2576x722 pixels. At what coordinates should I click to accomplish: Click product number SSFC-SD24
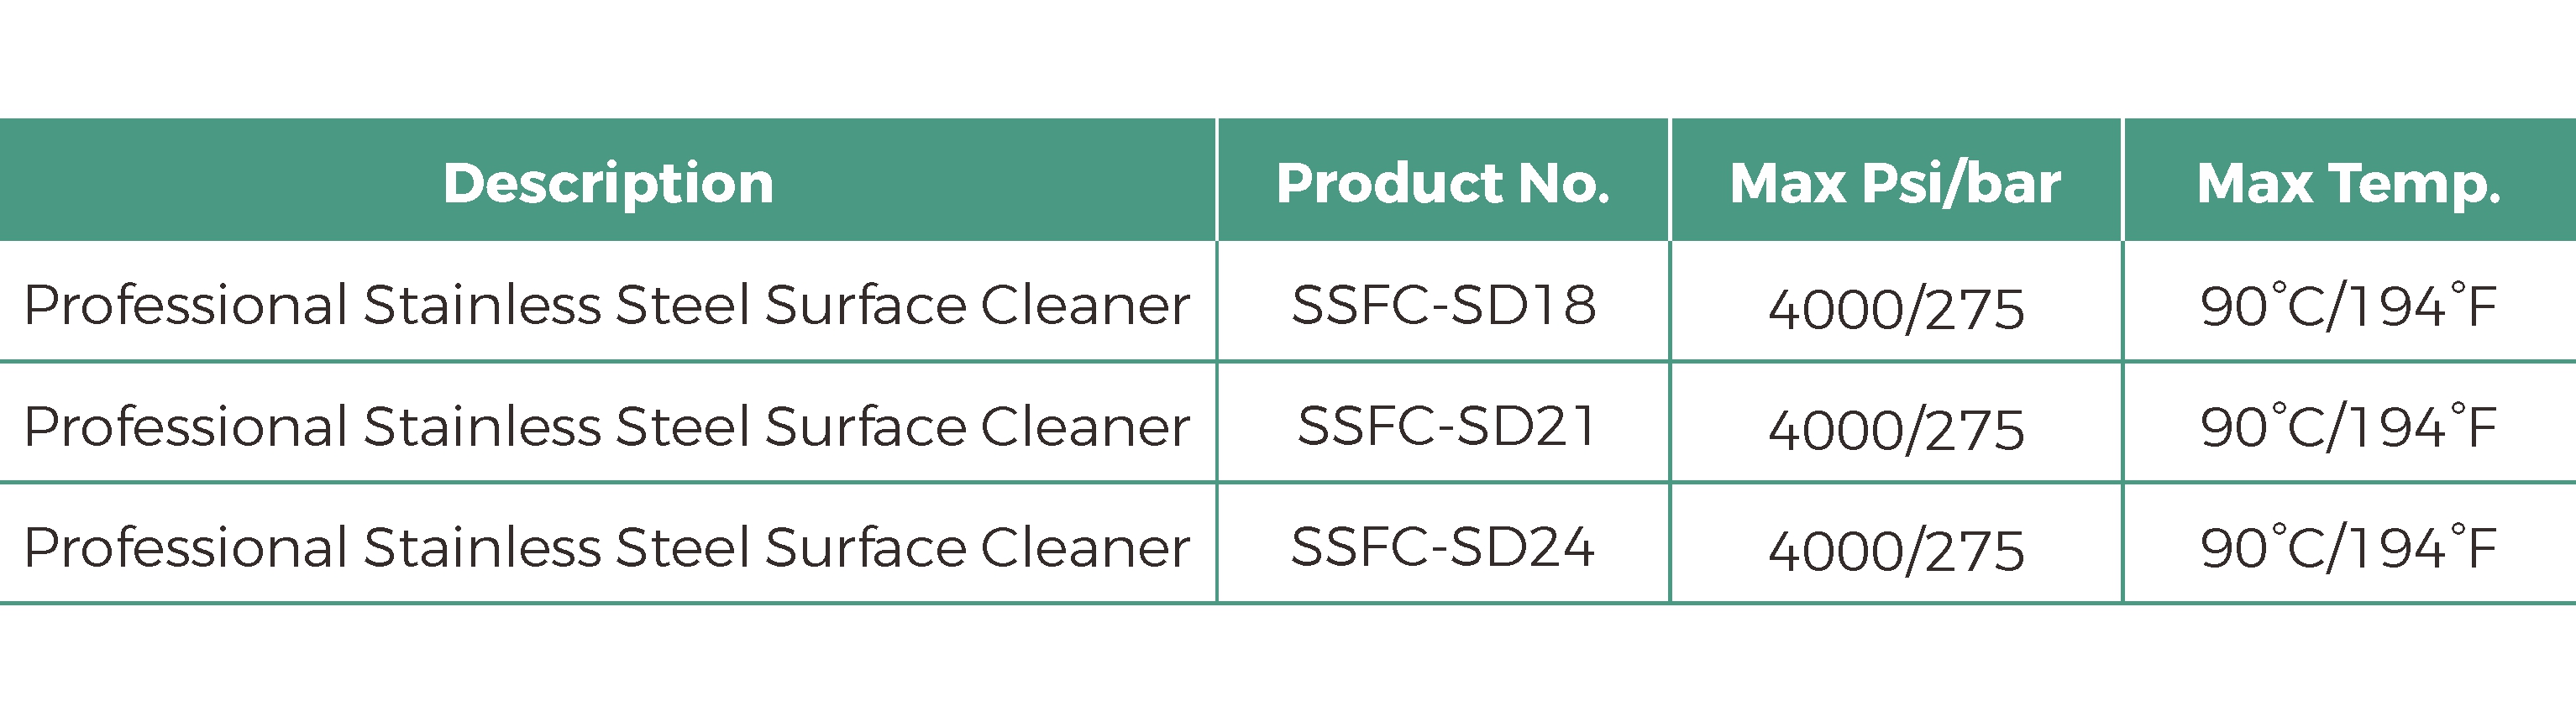tap(1442, 547)
